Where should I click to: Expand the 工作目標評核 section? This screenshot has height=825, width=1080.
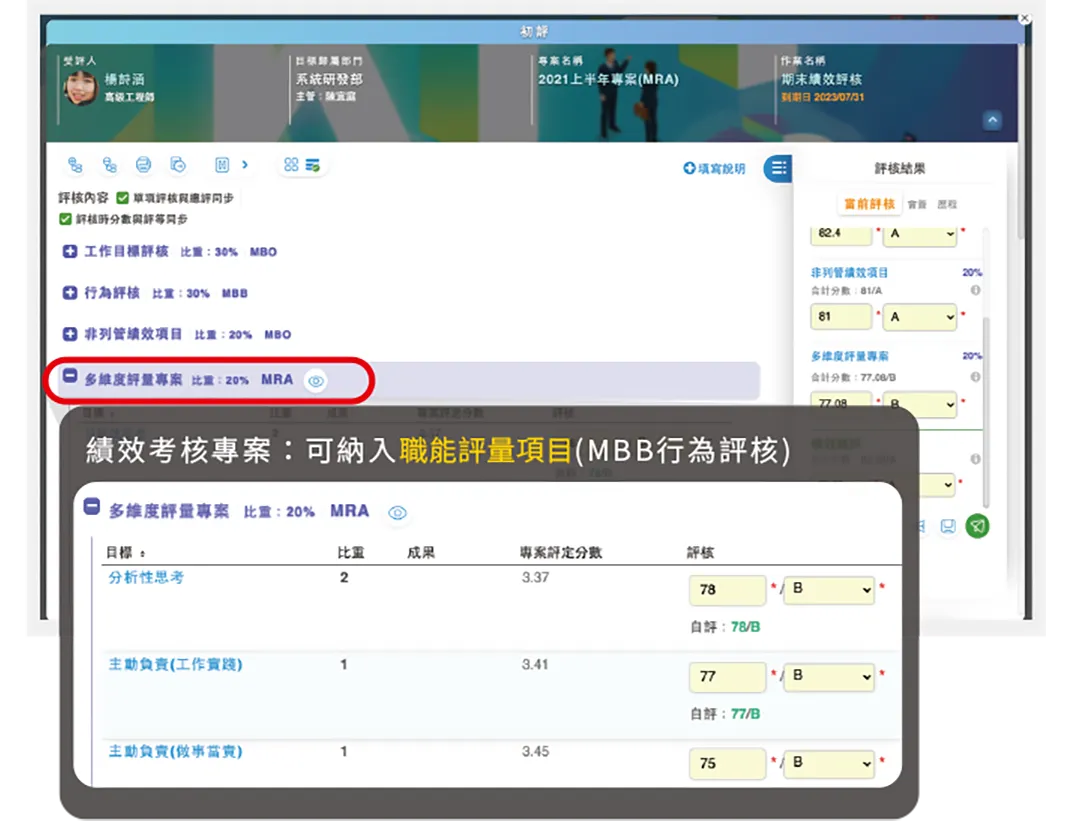pyautogui.click(x=70, y=252)
